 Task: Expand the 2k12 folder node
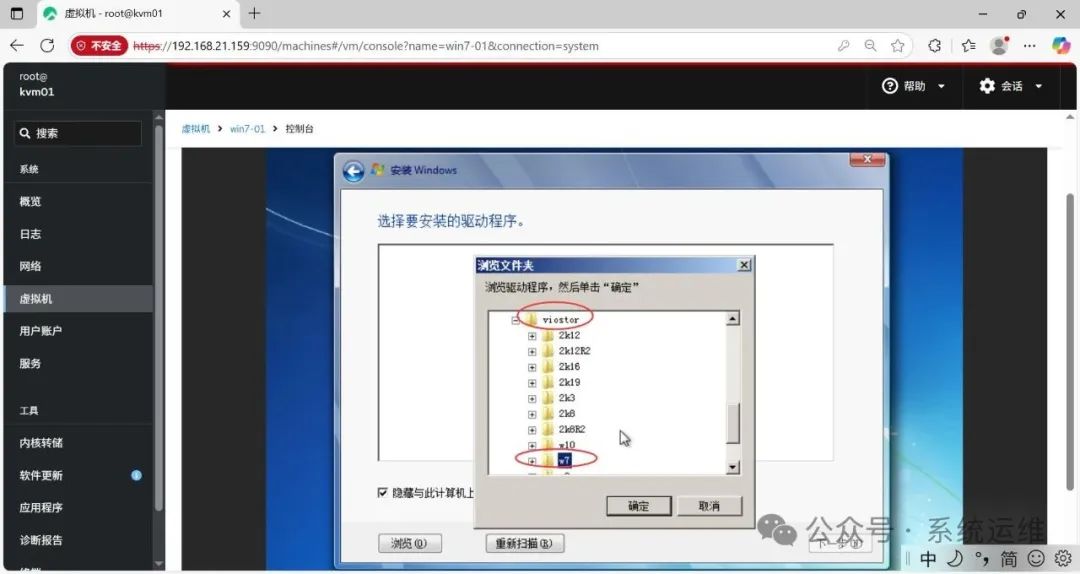point(532,336)
